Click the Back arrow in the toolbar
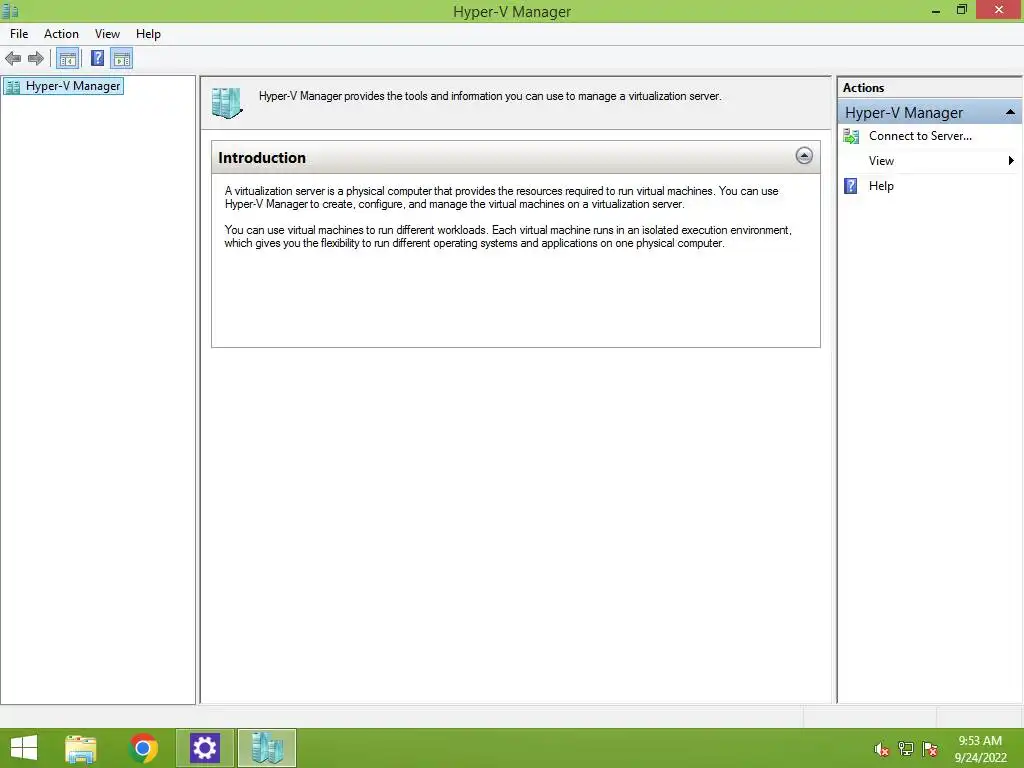The width and height of the screenshot is (1024, 768). coord(13,59)
